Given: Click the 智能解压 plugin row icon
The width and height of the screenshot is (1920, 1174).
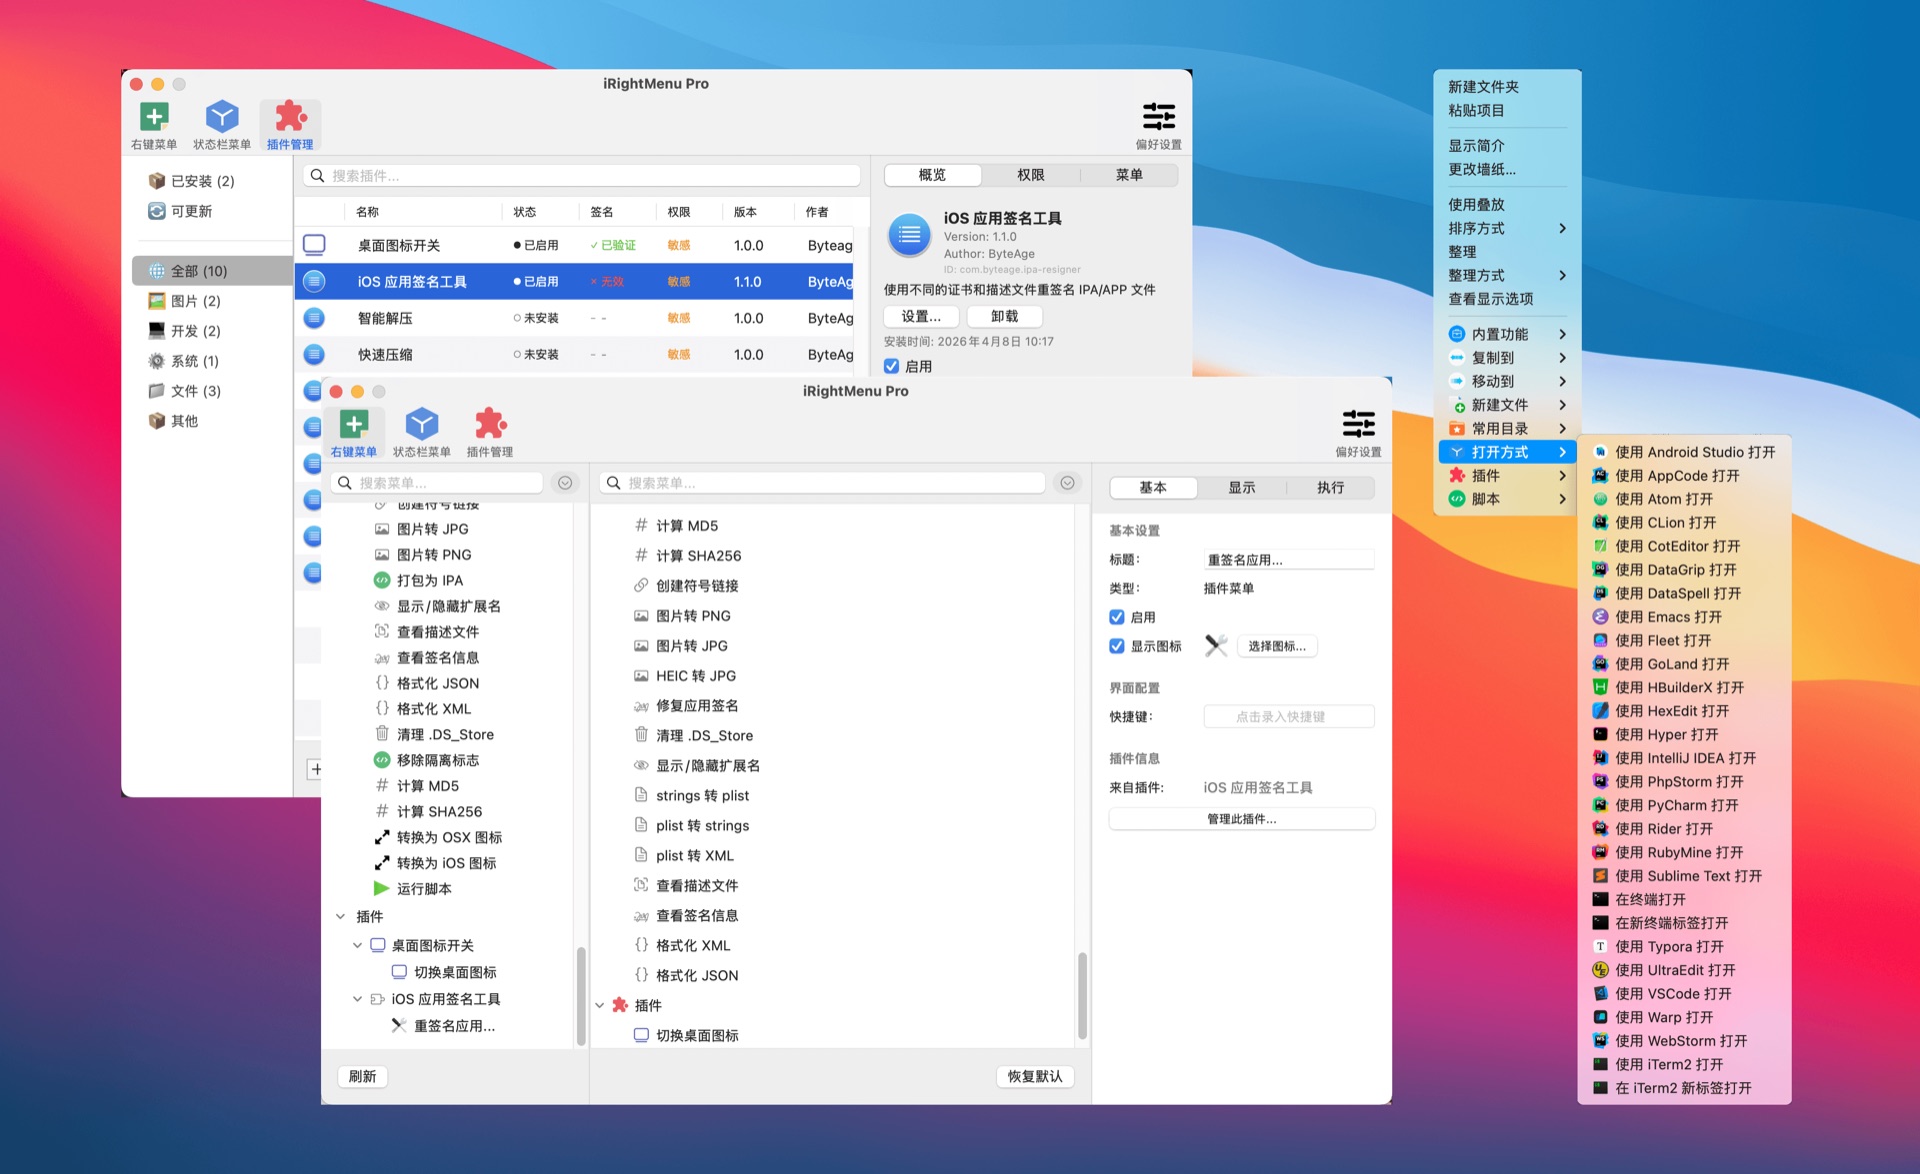Looking at the screenshot, I should click(x=314, y=318).
